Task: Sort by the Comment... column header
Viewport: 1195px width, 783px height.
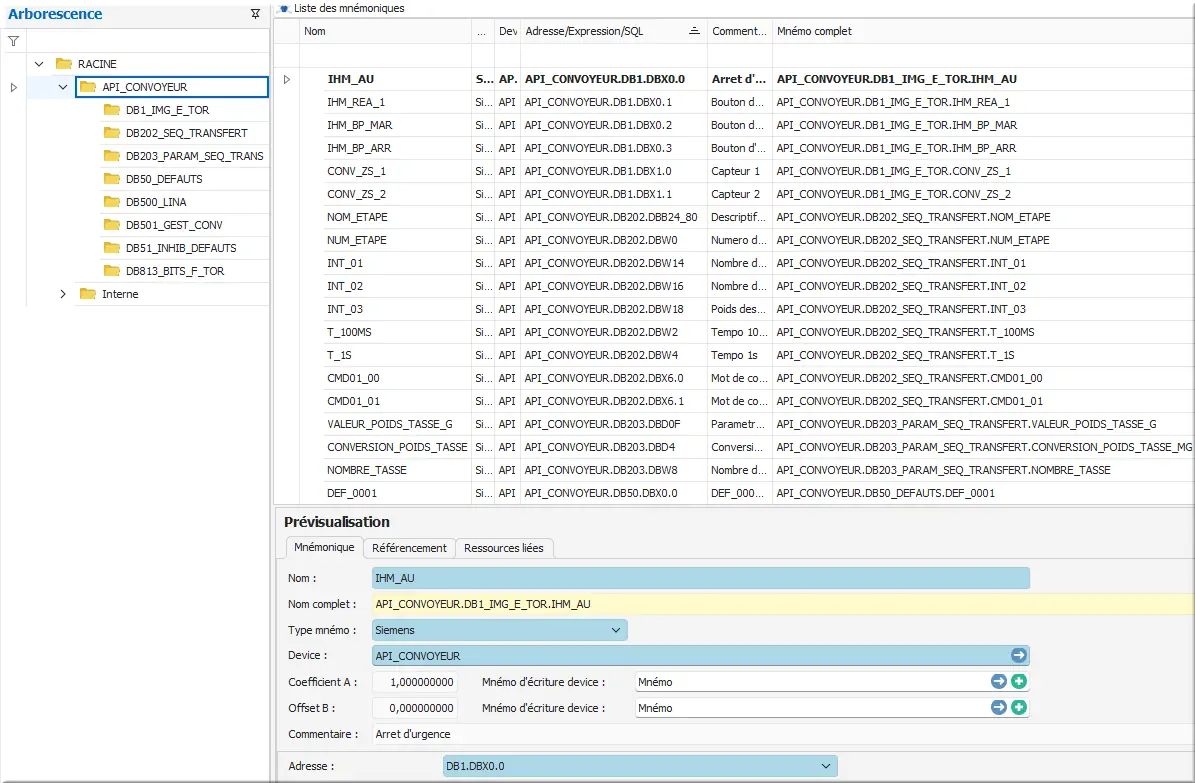Action: tap(739, 31)
